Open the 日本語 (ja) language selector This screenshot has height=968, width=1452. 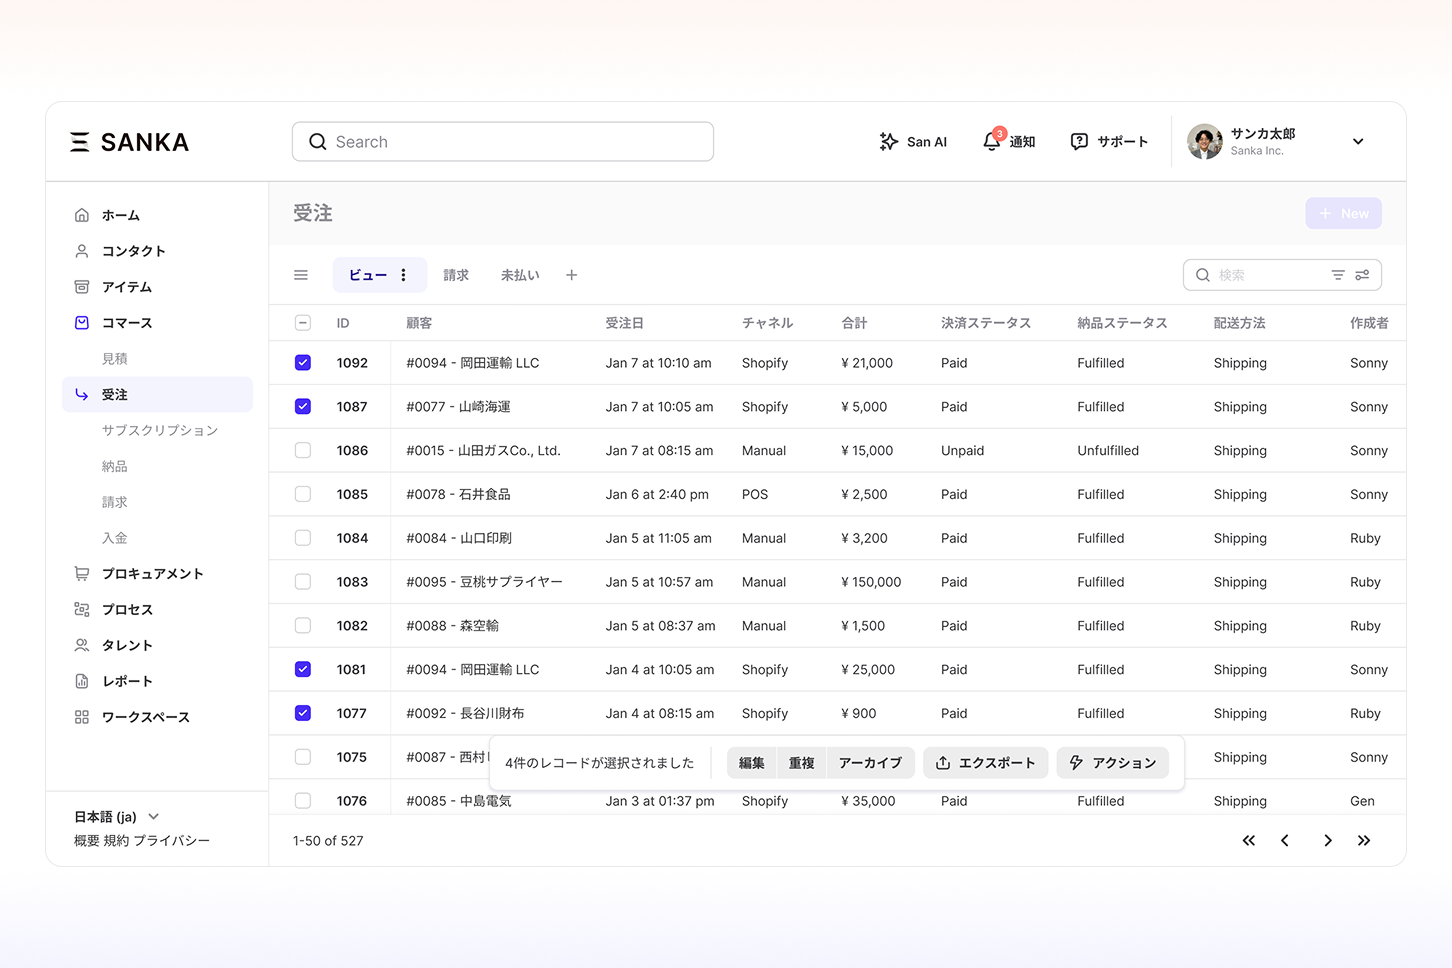pyautogui.click(x=116, y=817)
